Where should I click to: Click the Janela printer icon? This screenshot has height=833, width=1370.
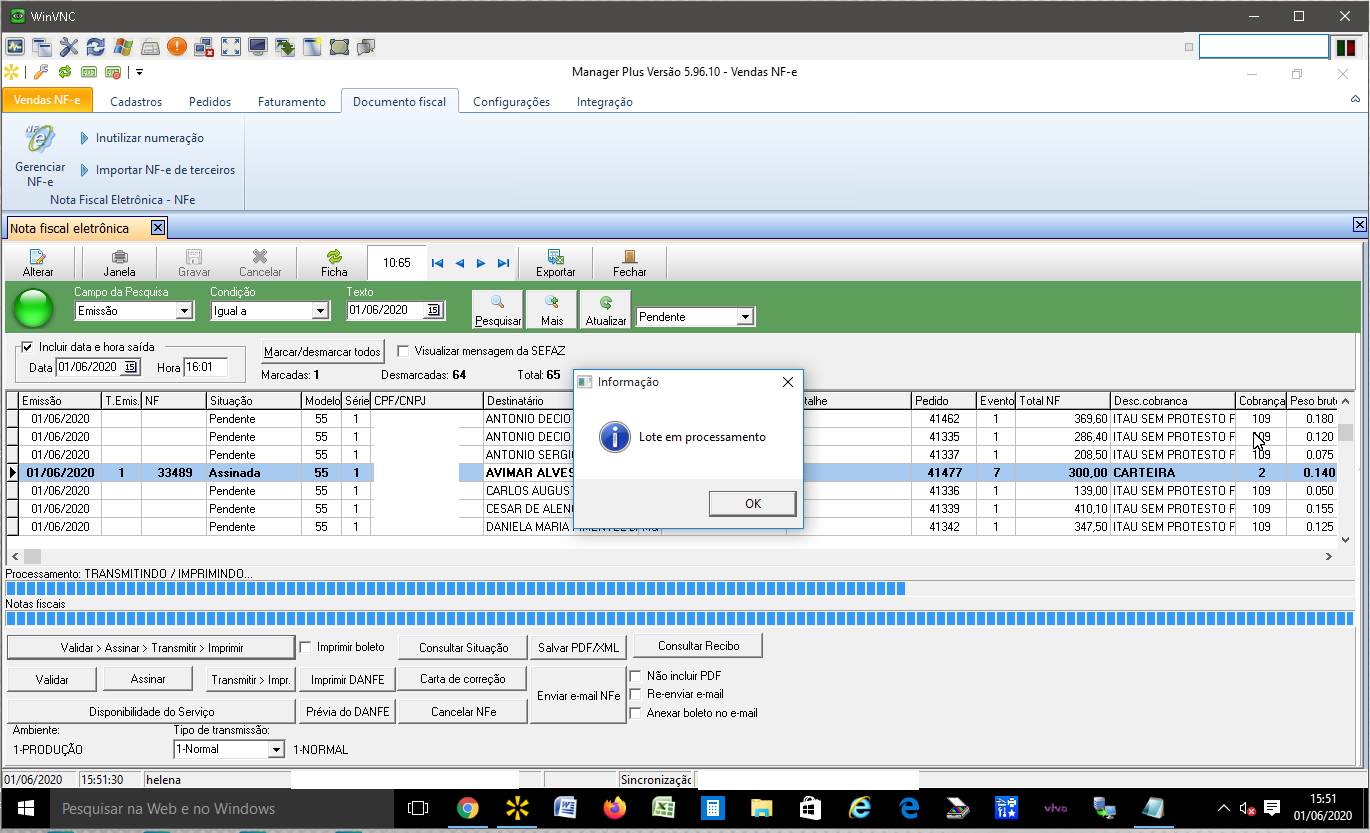point(119,257)
